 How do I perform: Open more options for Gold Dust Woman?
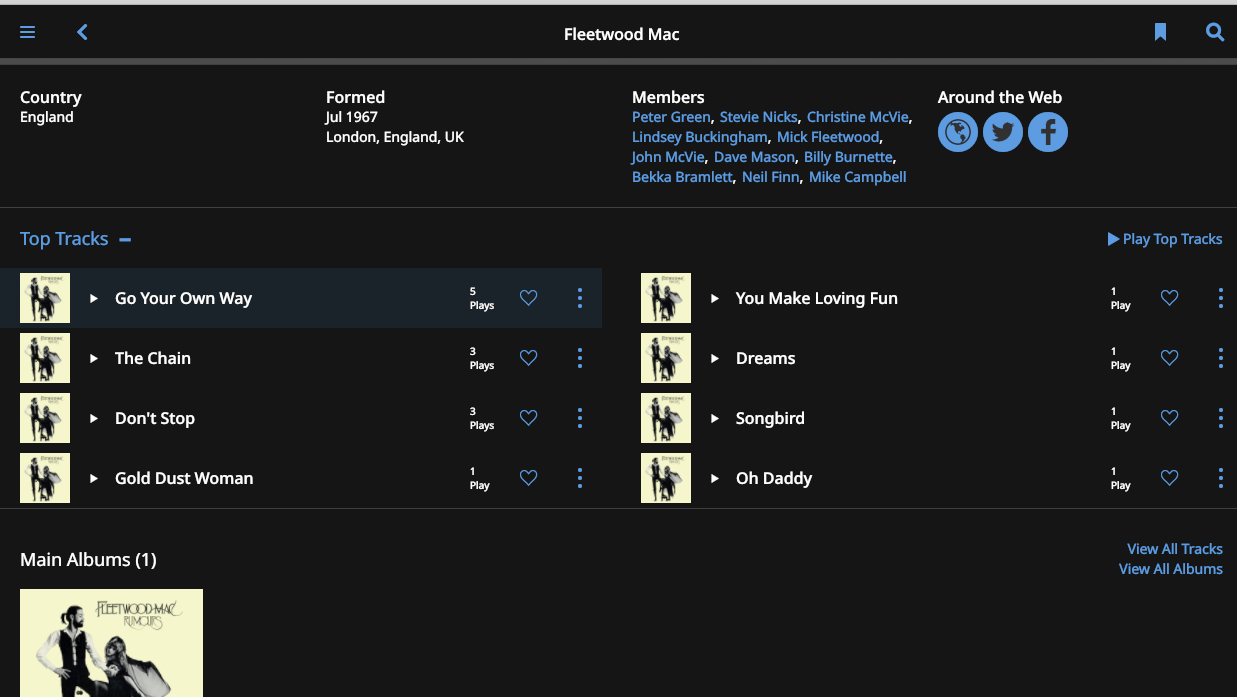(580, 478)
